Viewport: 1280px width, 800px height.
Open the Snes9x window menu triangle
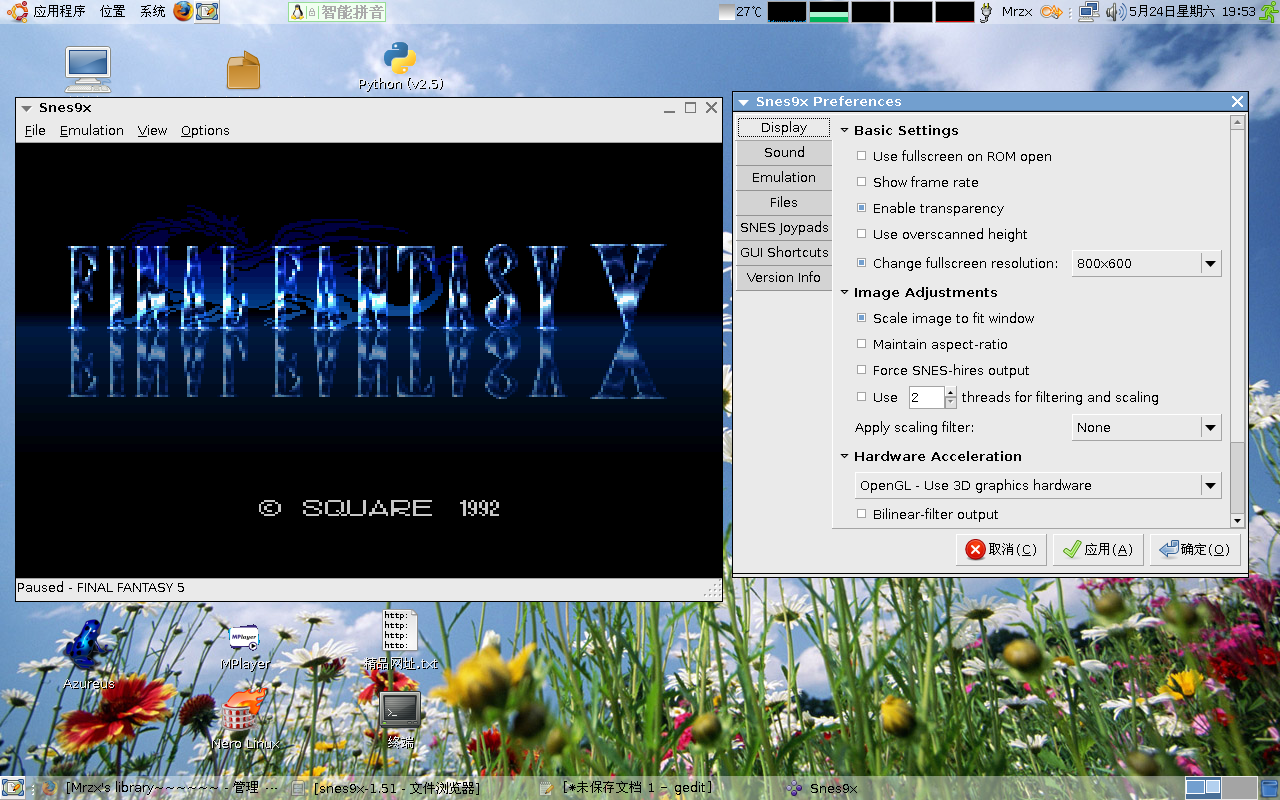(x=27, y=108)
